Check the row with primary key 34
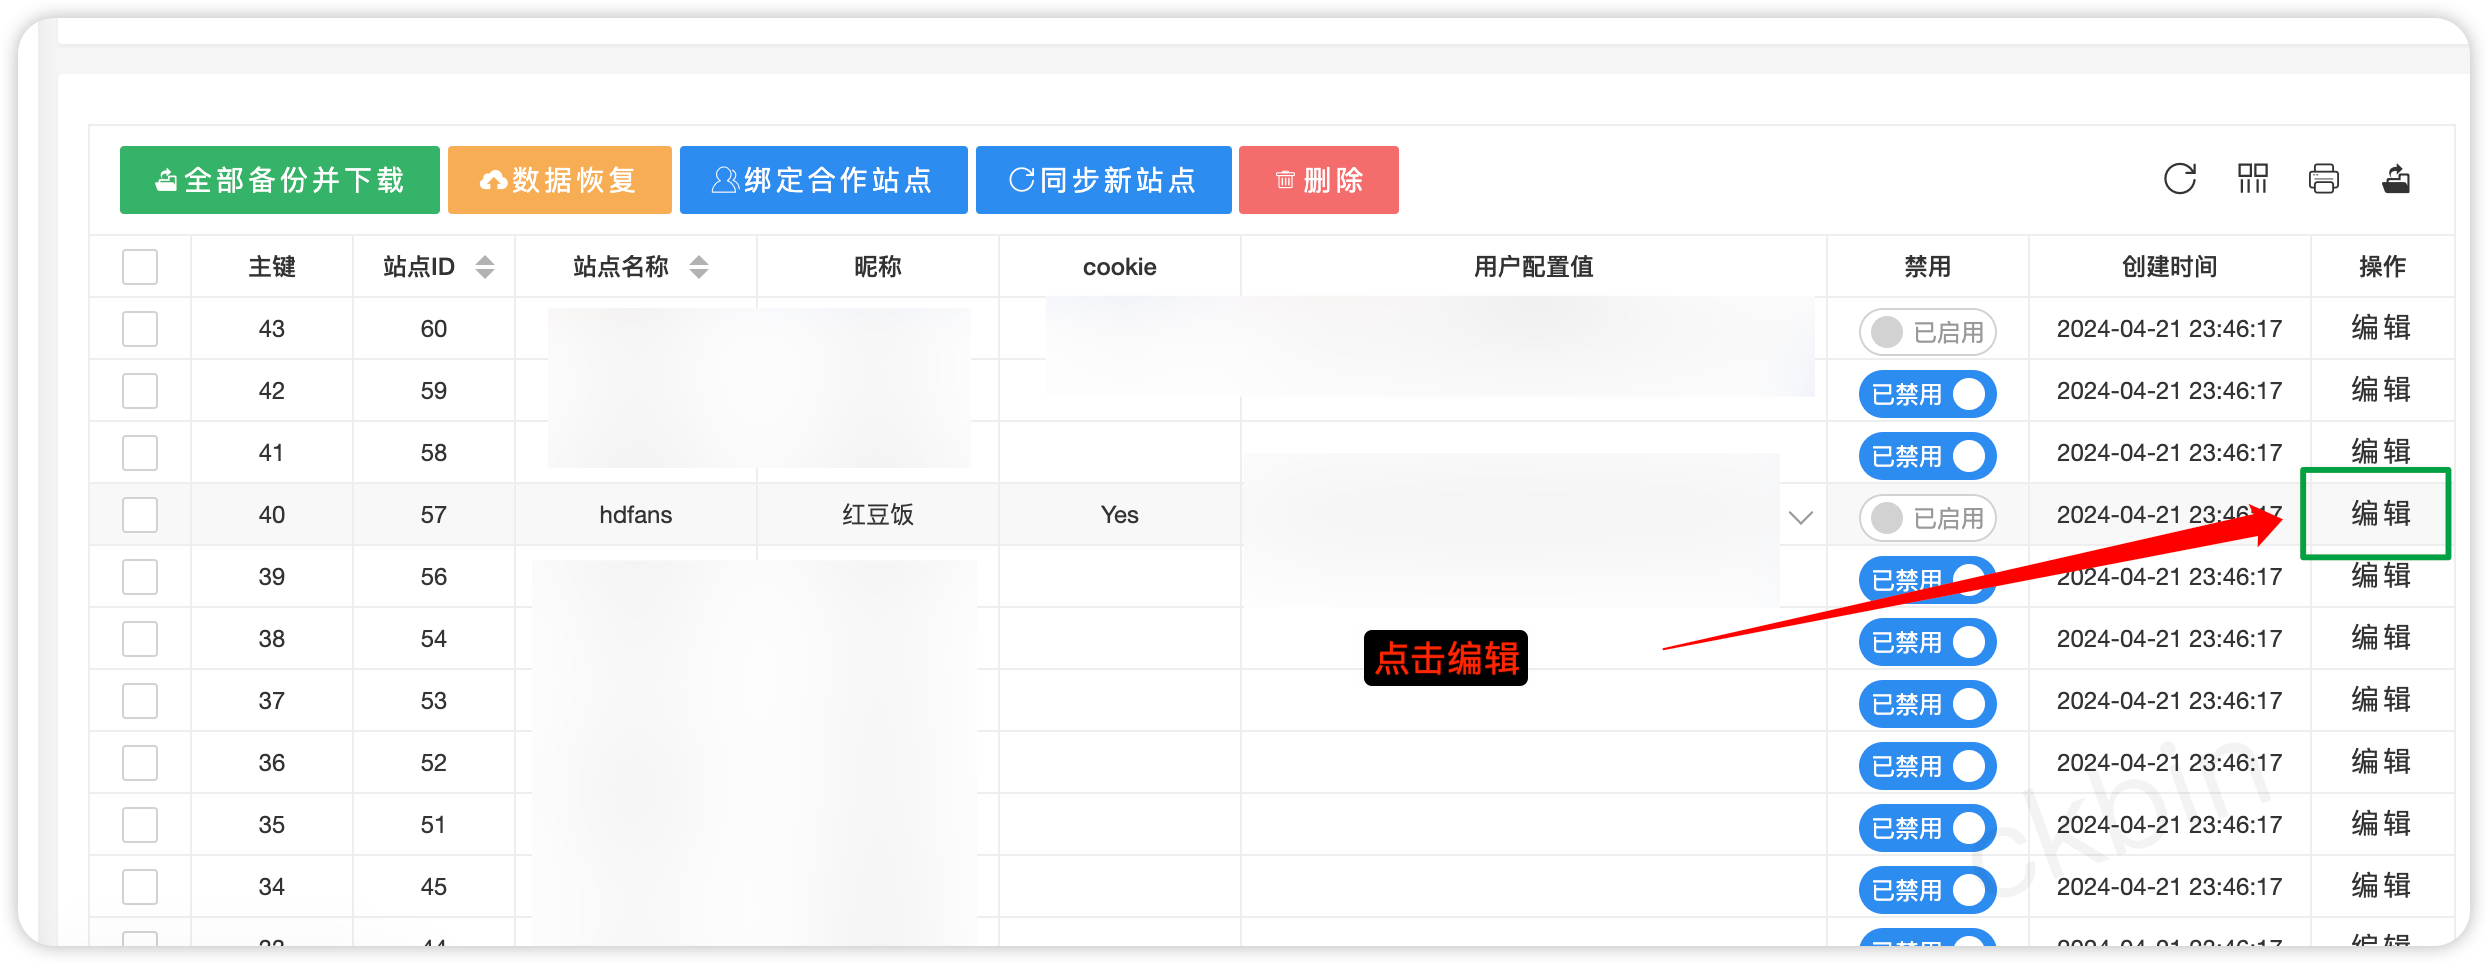The width and height of the screenshot is (2488, 964). 140,887
